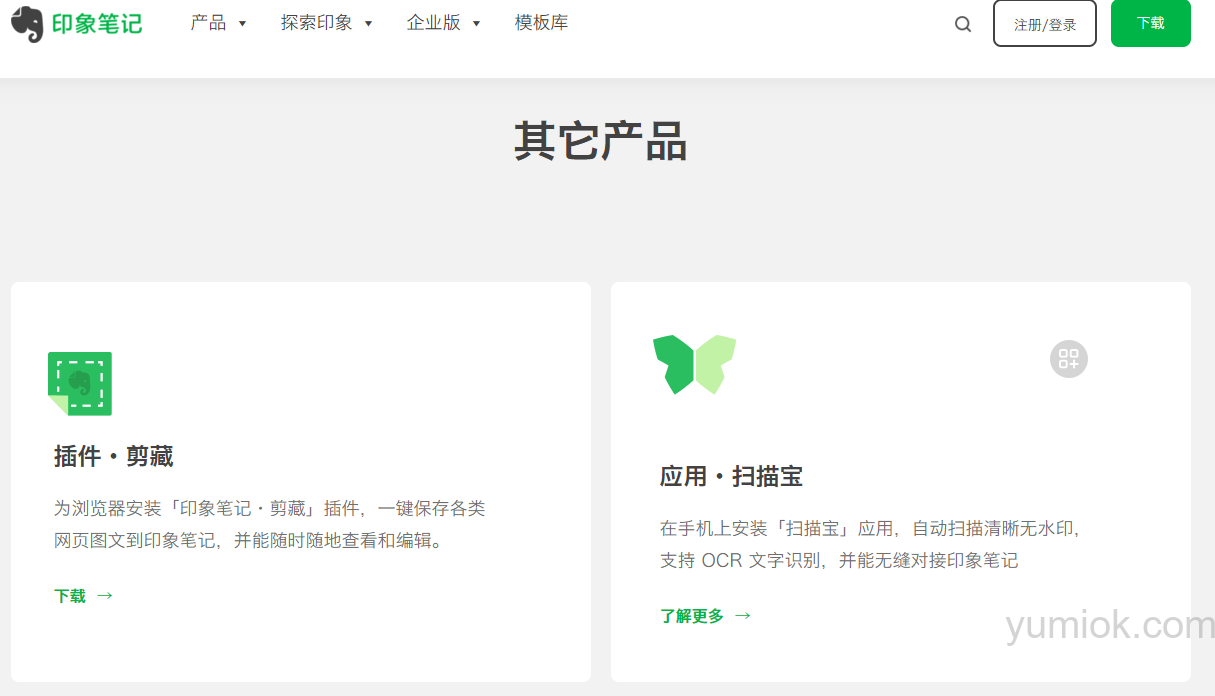Click the green 下载 button in header
1215x696 pixels.
[1151, 23]
